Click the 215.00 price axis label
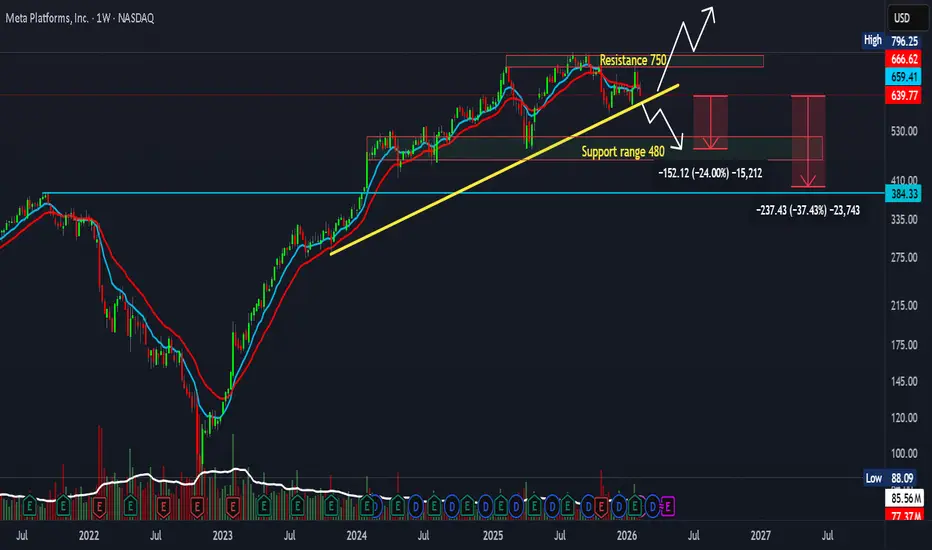 904,305
